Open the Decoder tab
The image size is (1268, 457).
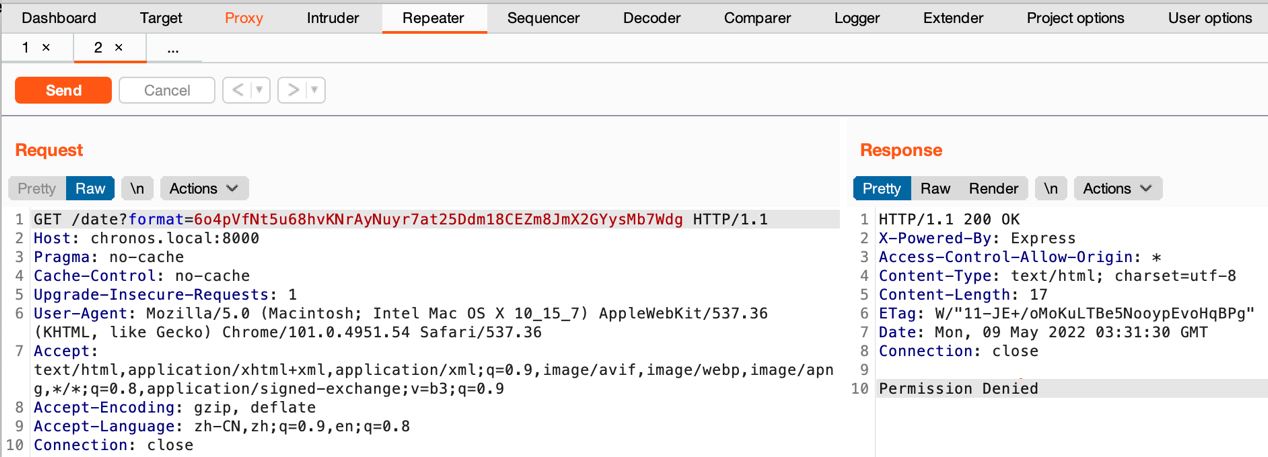click(651, 18)
